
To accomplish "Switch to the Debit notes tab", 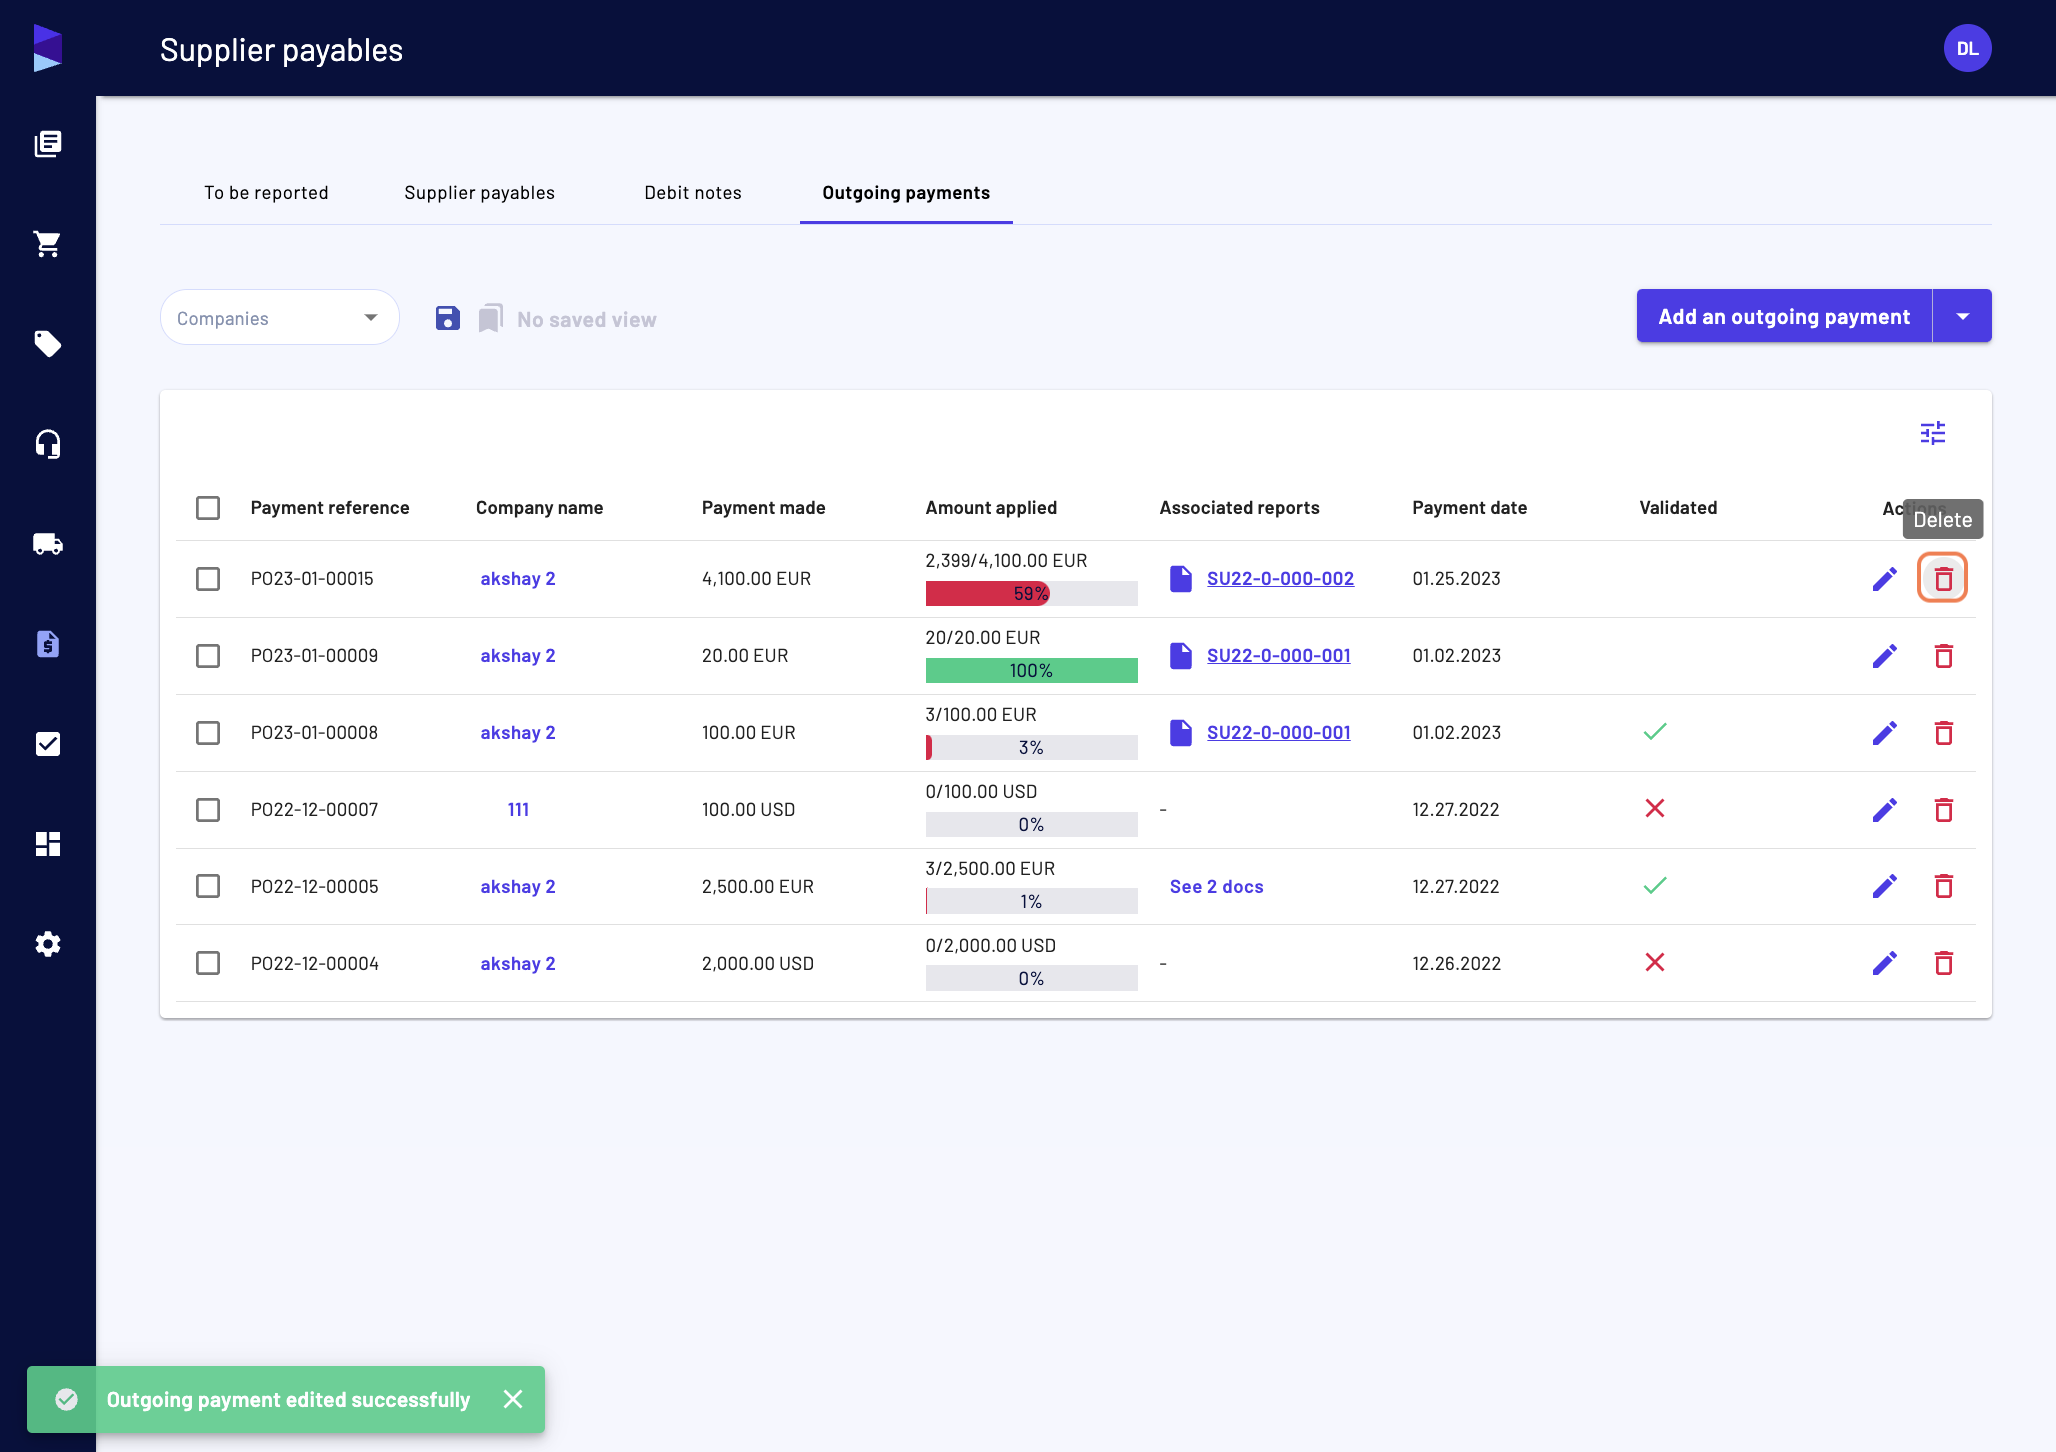I will click(693, 193).
